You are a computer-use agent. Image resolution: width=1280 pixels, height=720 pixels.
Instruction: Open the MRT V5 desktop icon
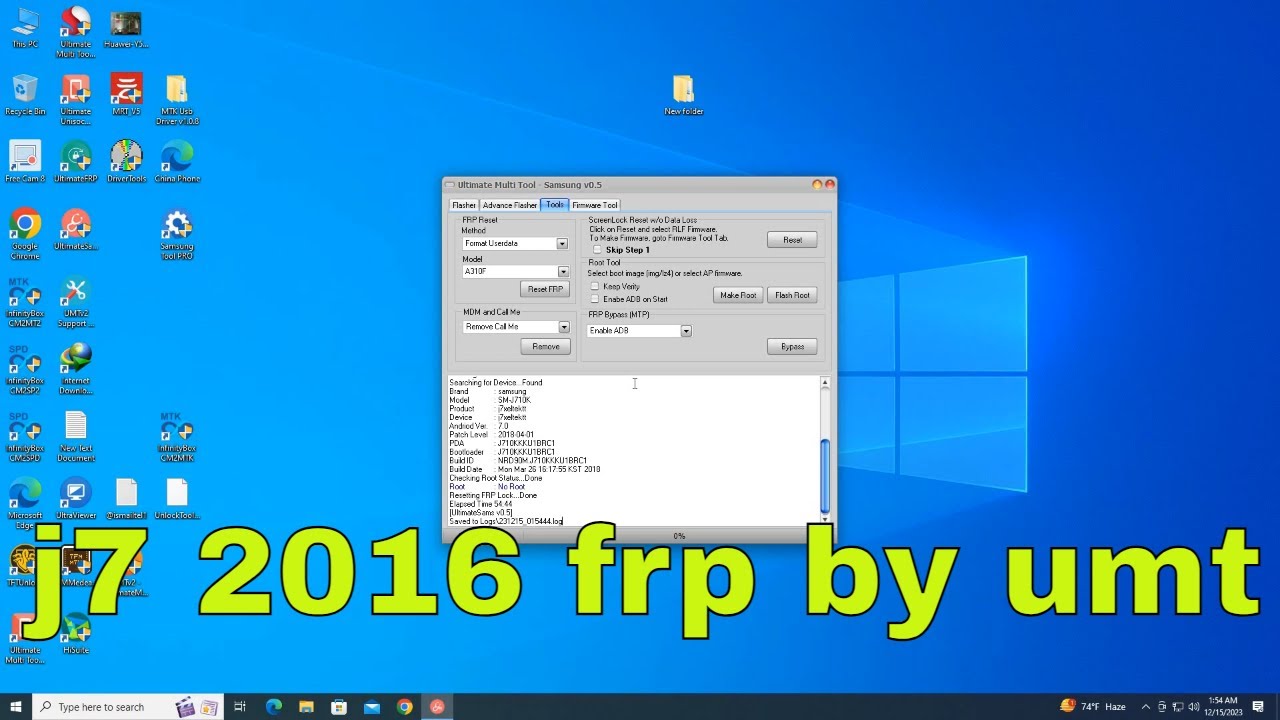126,91
